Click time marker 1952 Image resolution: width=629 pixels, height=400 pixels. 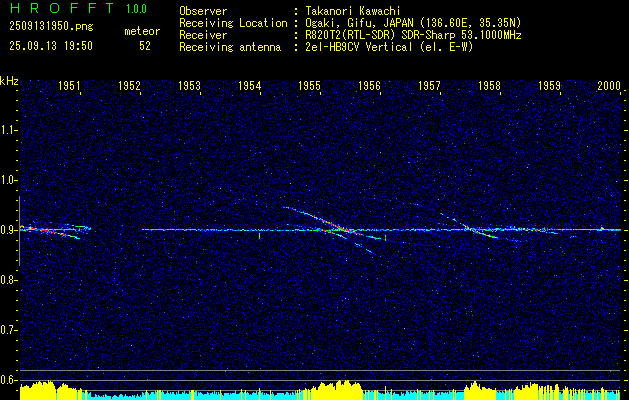coord(129,85)
